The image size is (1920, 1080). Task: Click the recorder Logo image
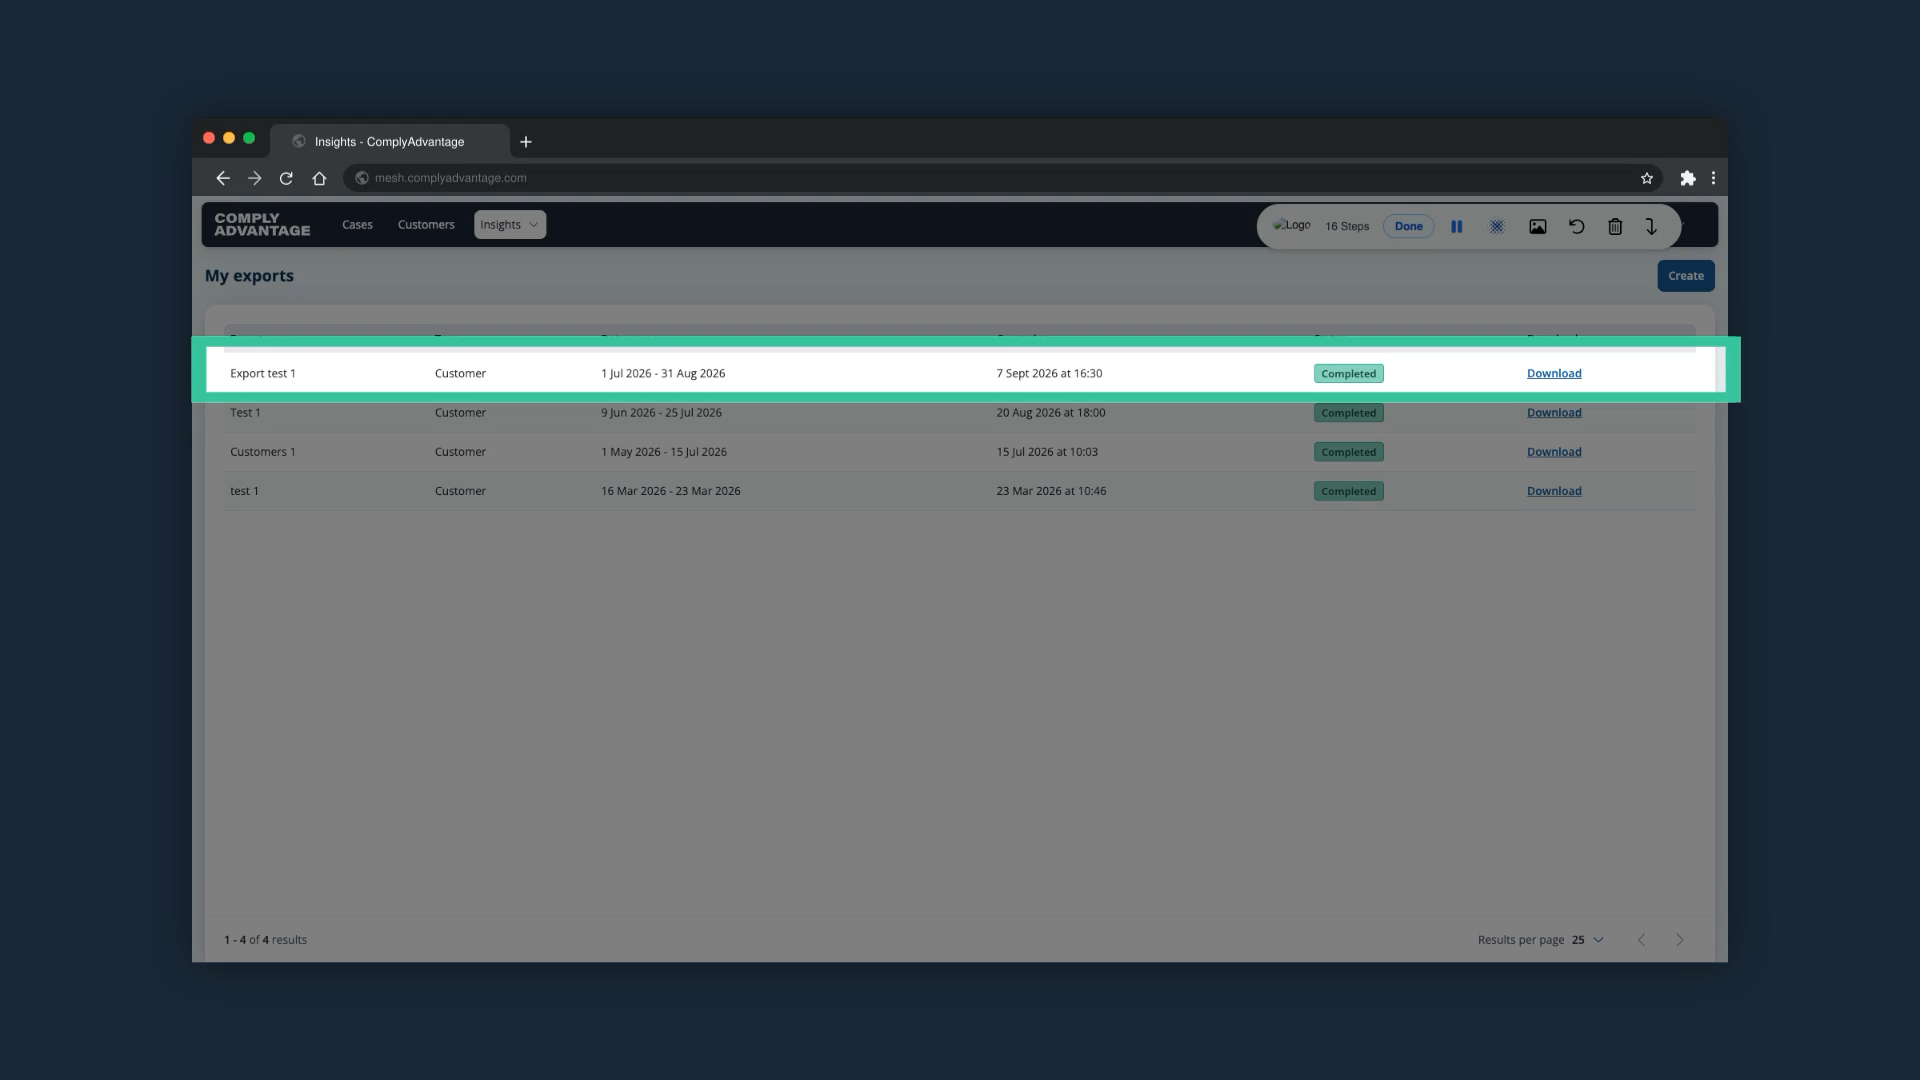click(1291, 225)
